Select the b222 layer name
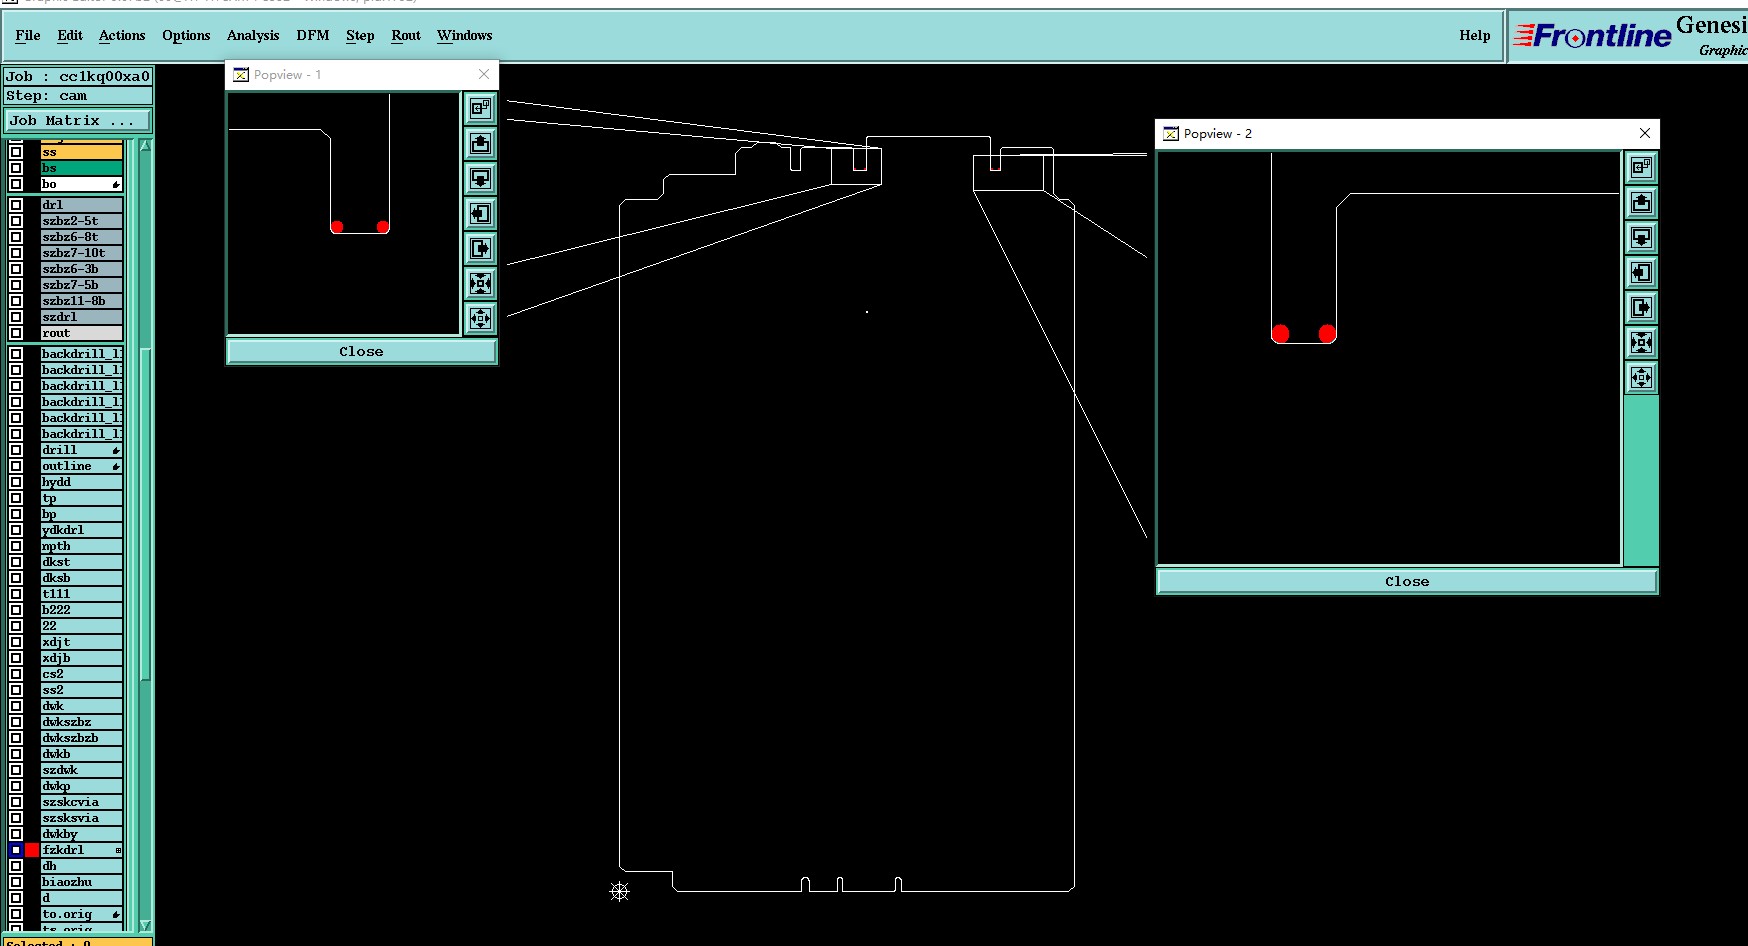The height and width of the screenshot is (946, 1748). coord(82,610)
